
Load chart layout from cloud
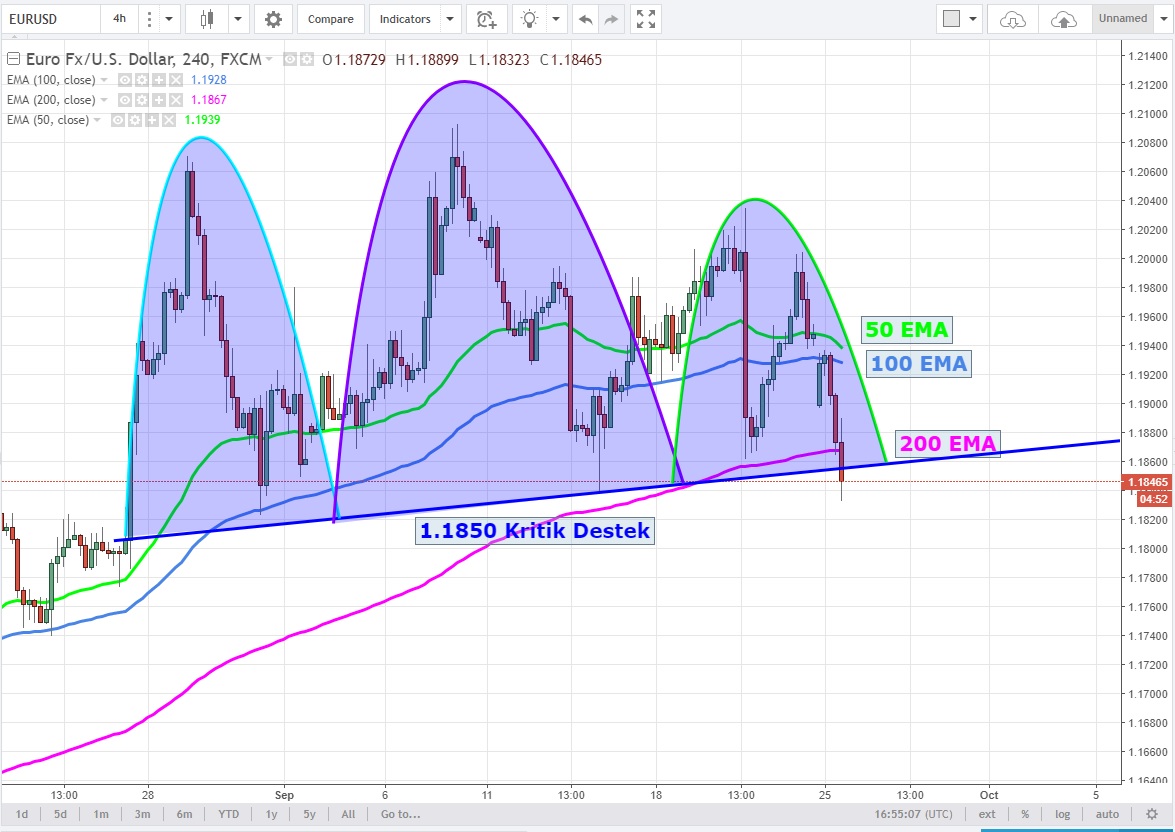click(x=1013, y=19)
